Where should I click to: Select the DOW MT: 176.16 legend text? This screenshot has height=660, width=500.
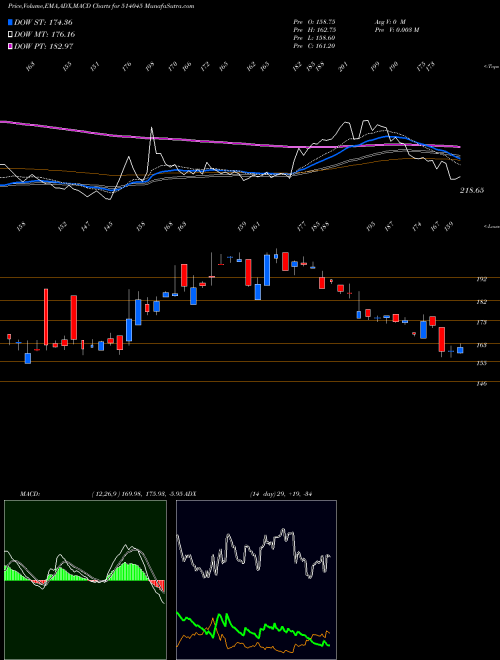pyautogui.click(x=45, y=34)
